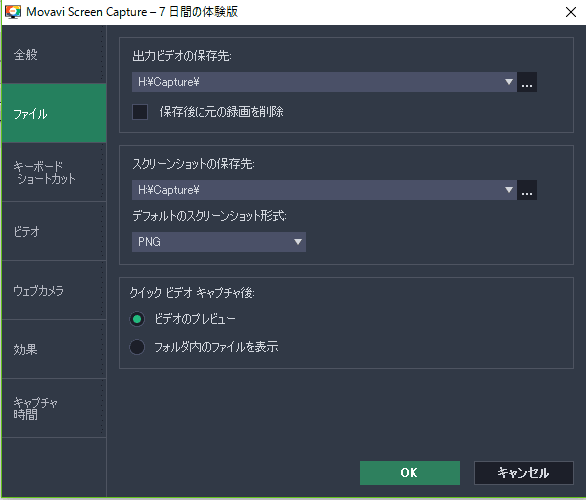Open the キーボードショートカット tab
Screen dimensions: 586x500
[x=54, y=172]
